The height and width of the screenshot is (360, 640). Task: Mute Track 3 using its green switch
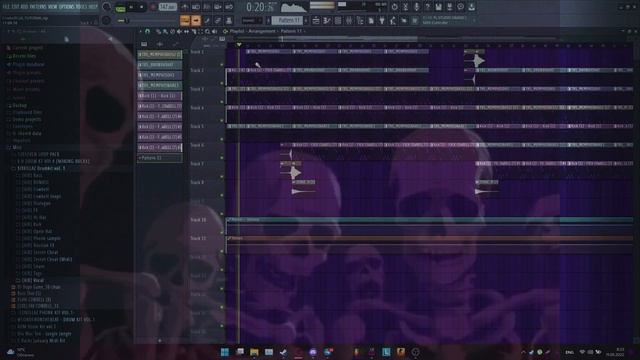[222, 102]
